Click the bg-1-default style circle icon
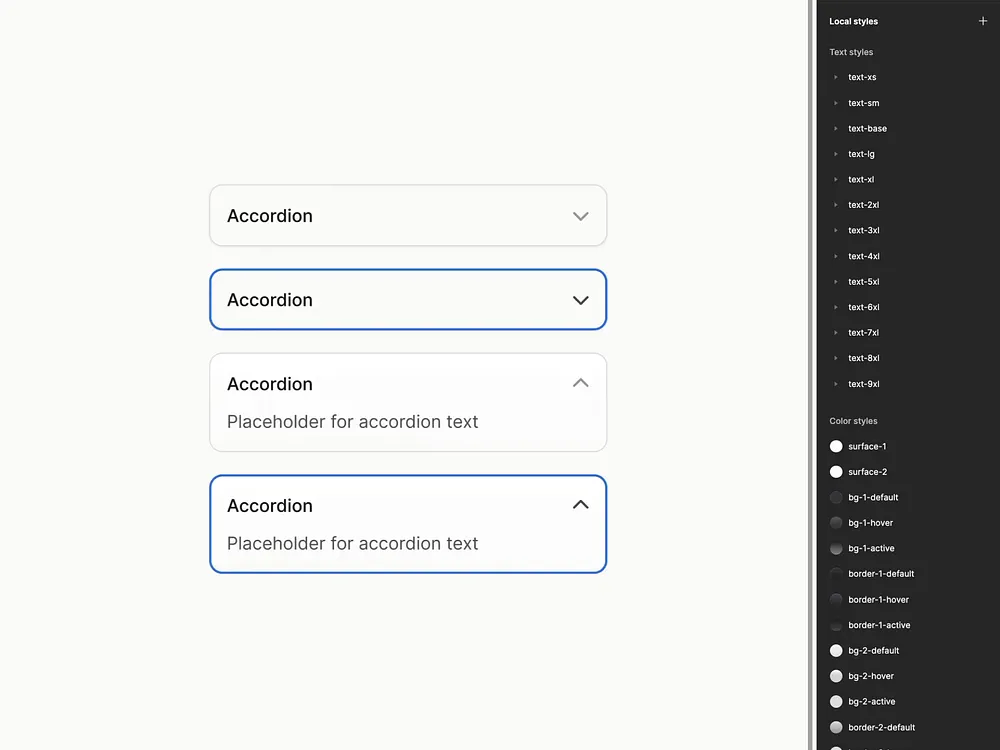The image size is (1000, 750). tap(836, 497)
